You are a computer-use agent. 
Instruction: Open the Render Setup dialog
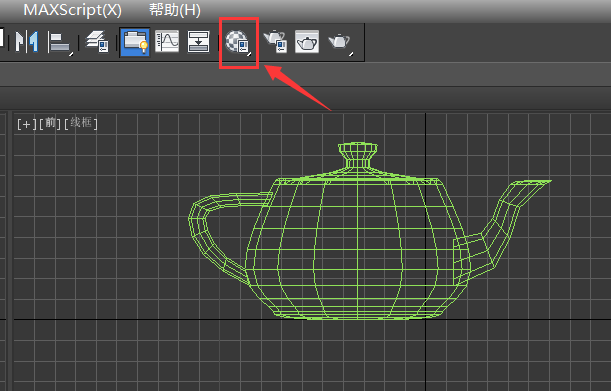(275, 41)
